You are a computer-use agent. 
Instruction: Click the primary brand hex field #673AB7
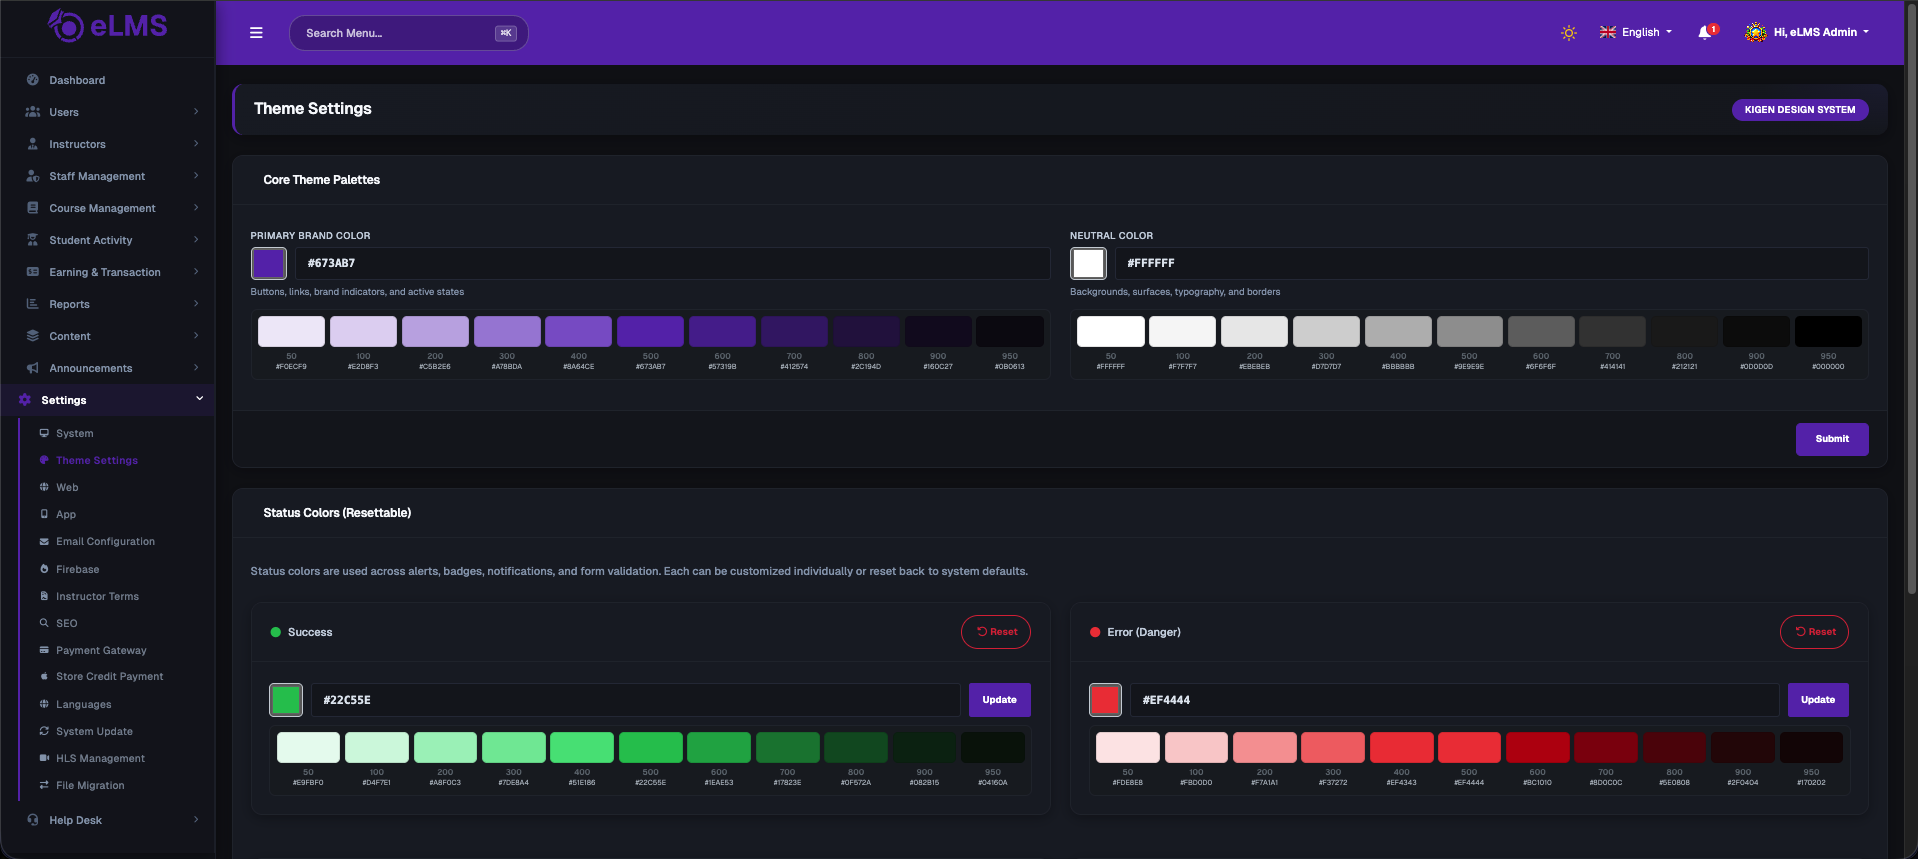point(672,263)
